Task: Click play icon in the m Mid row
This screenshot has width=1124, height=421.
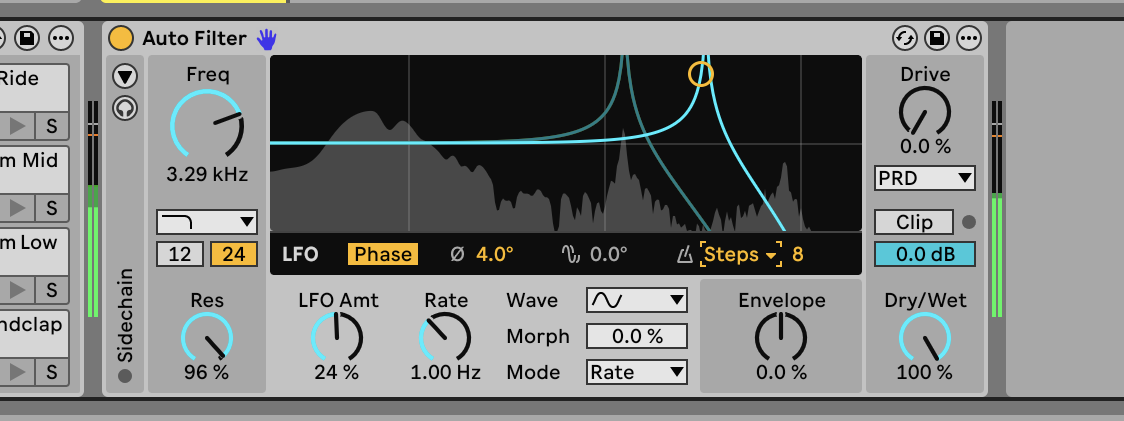Action: pos(16,208)
